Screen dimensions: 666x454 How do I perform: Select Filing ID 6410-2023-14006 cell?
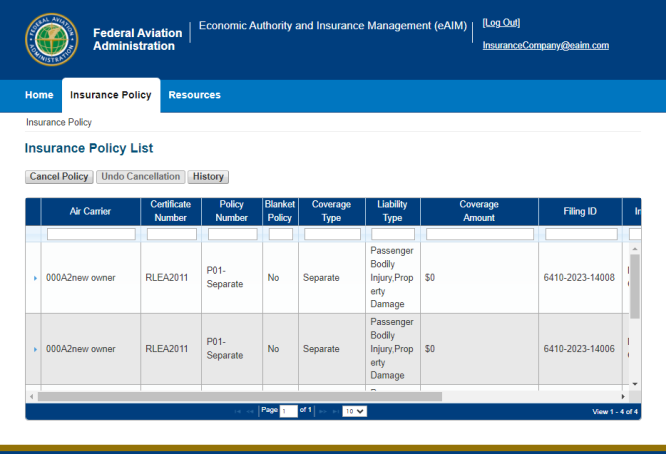[579, 349]
